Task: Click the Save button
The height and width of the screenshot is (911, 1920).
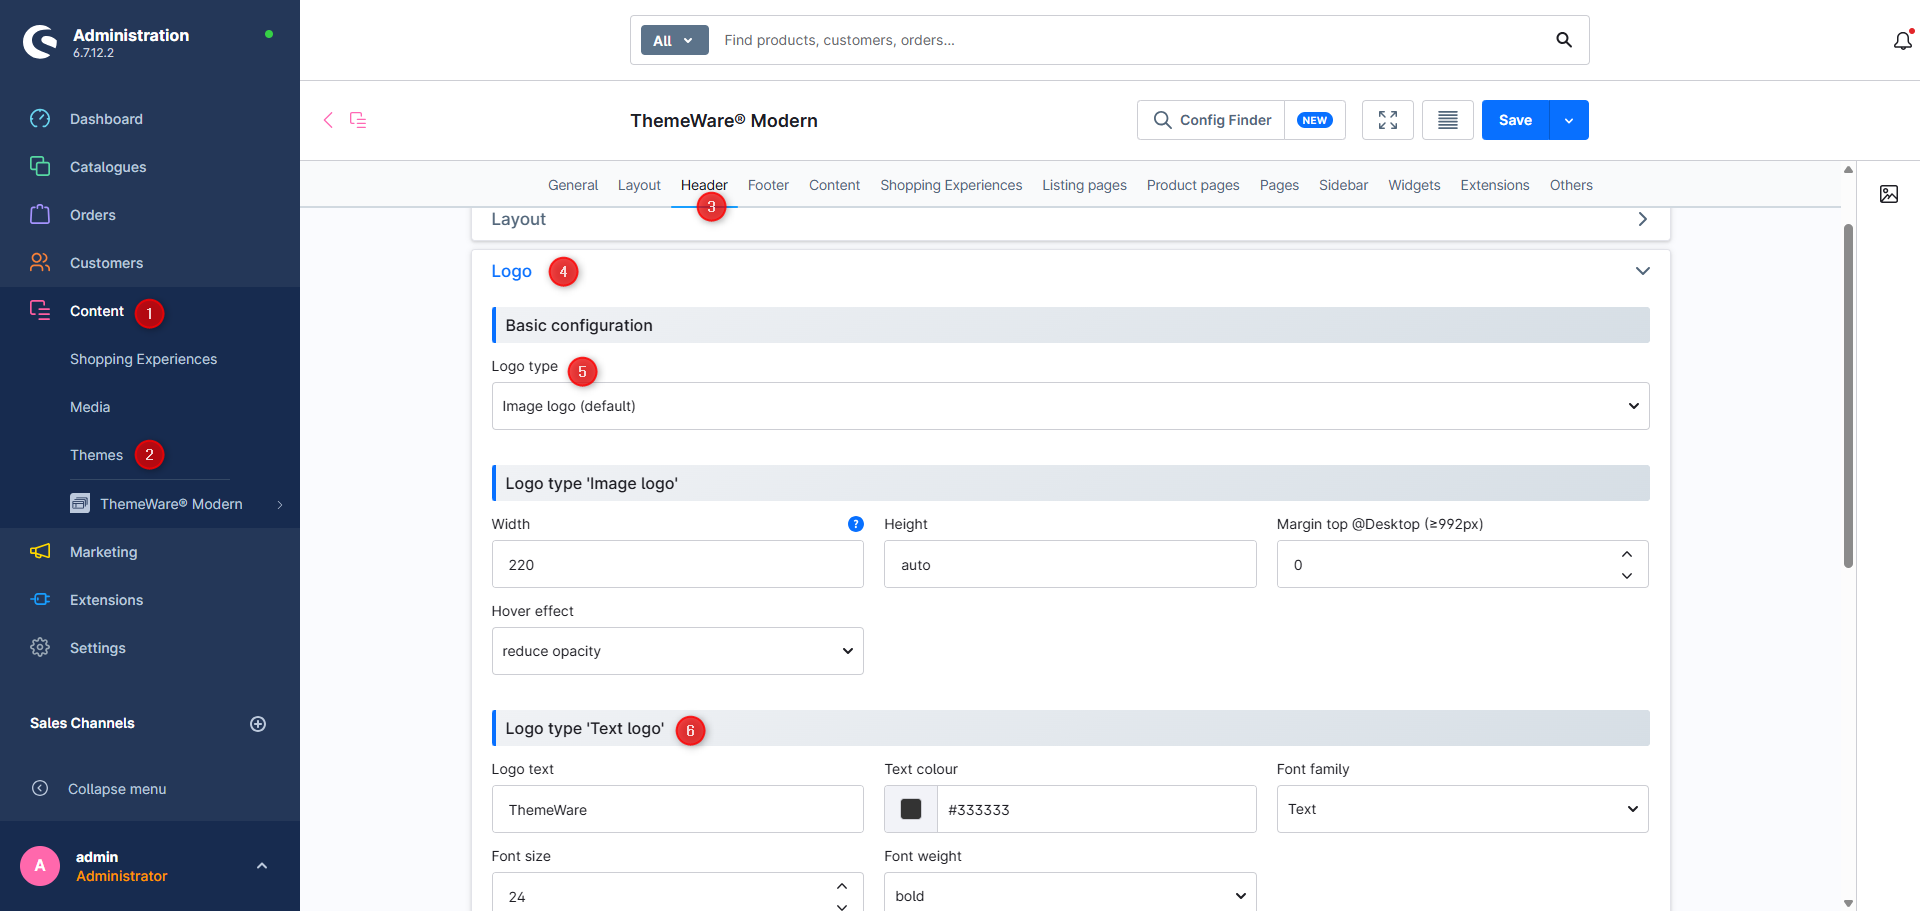Action: 1516,120
